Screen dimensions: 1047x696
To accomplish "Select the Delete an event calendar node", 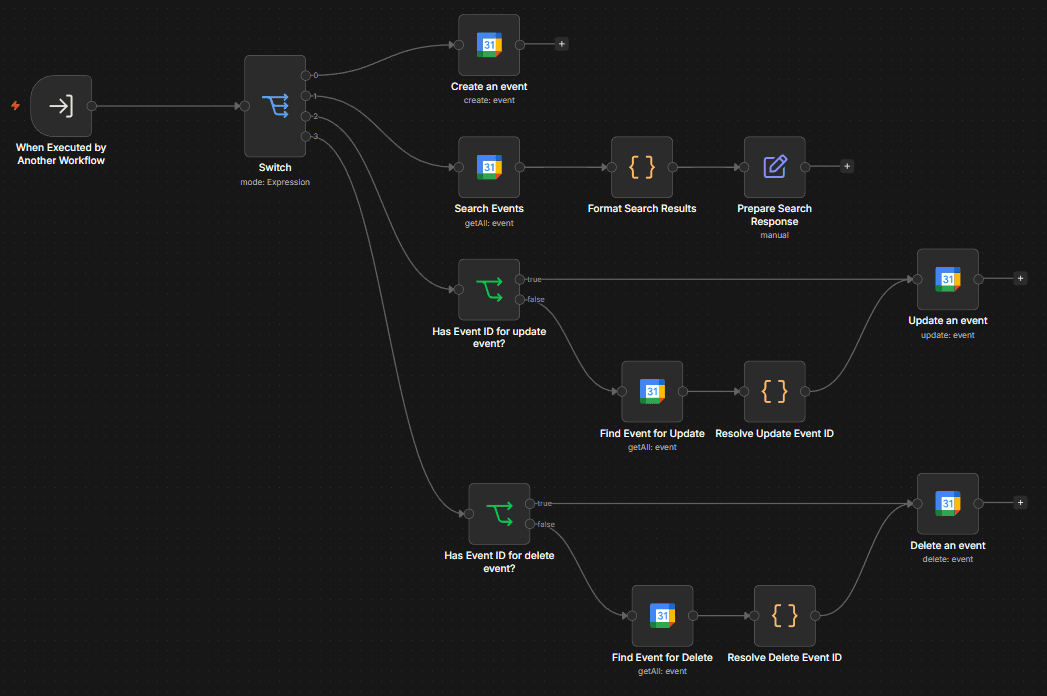I will click(948, 504).
